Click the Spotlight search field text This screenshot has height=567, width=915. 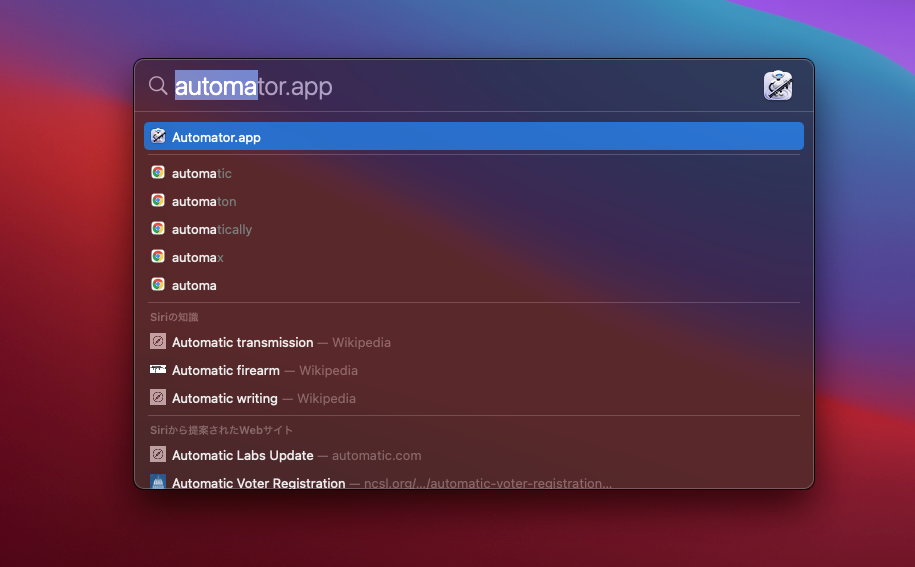253,86
